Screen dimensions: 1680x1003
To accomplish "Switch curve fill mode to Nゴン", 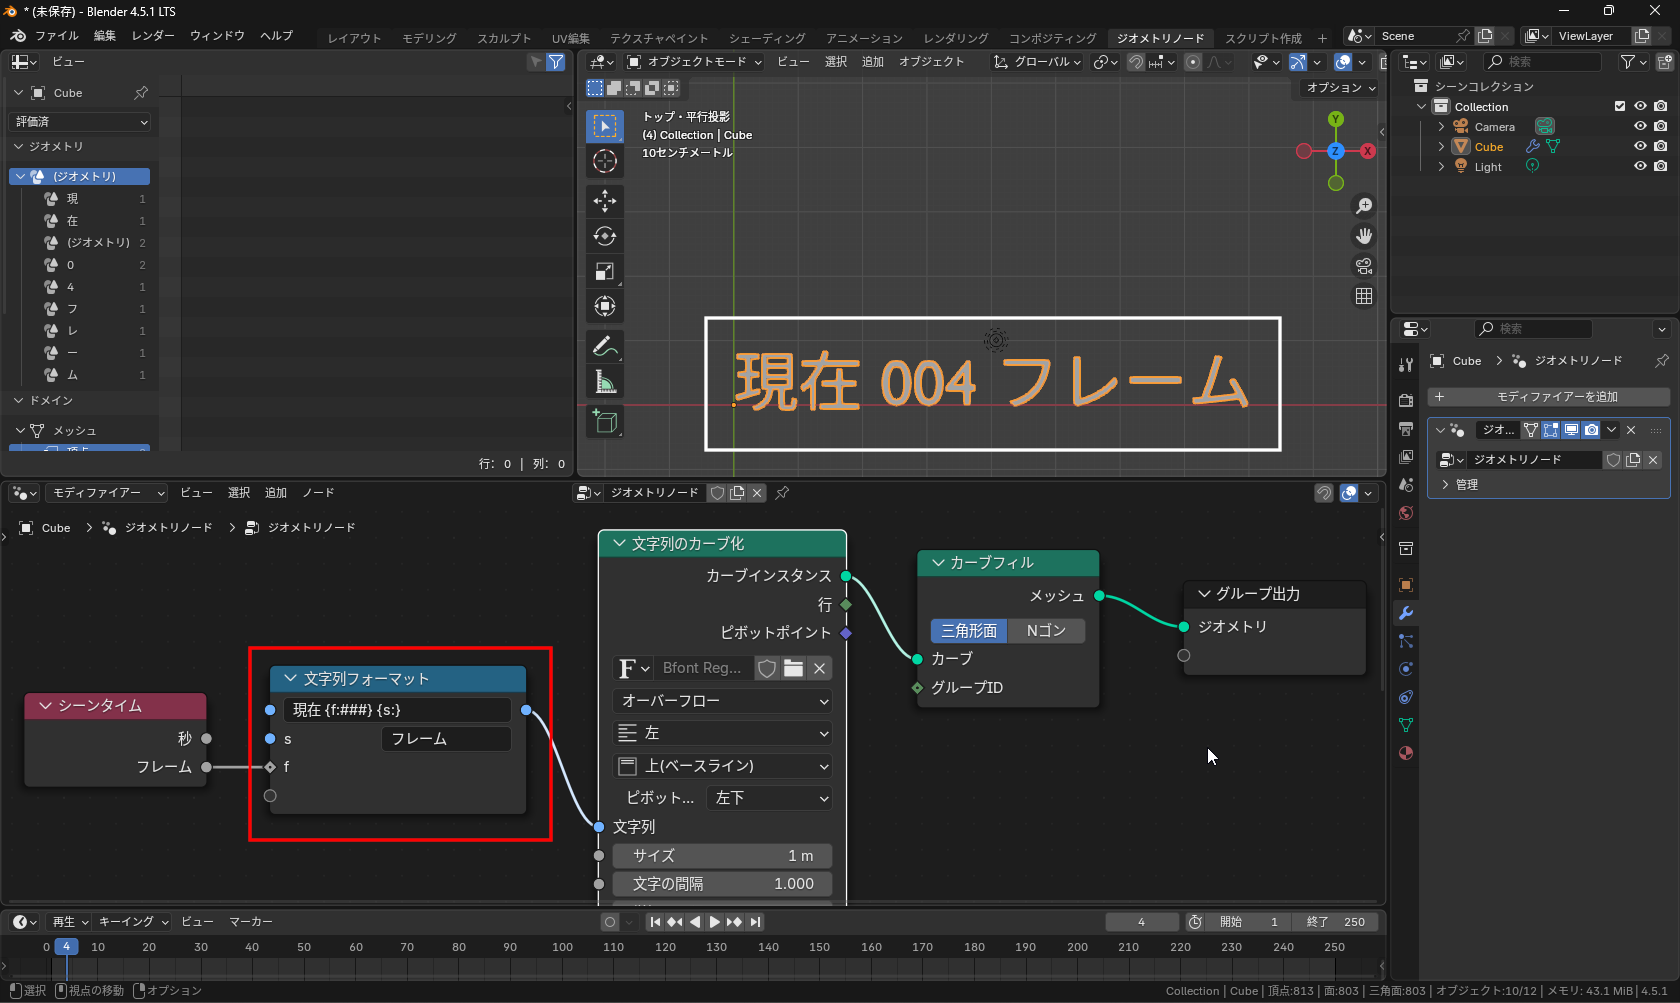I will click(x=1046, y=631).
